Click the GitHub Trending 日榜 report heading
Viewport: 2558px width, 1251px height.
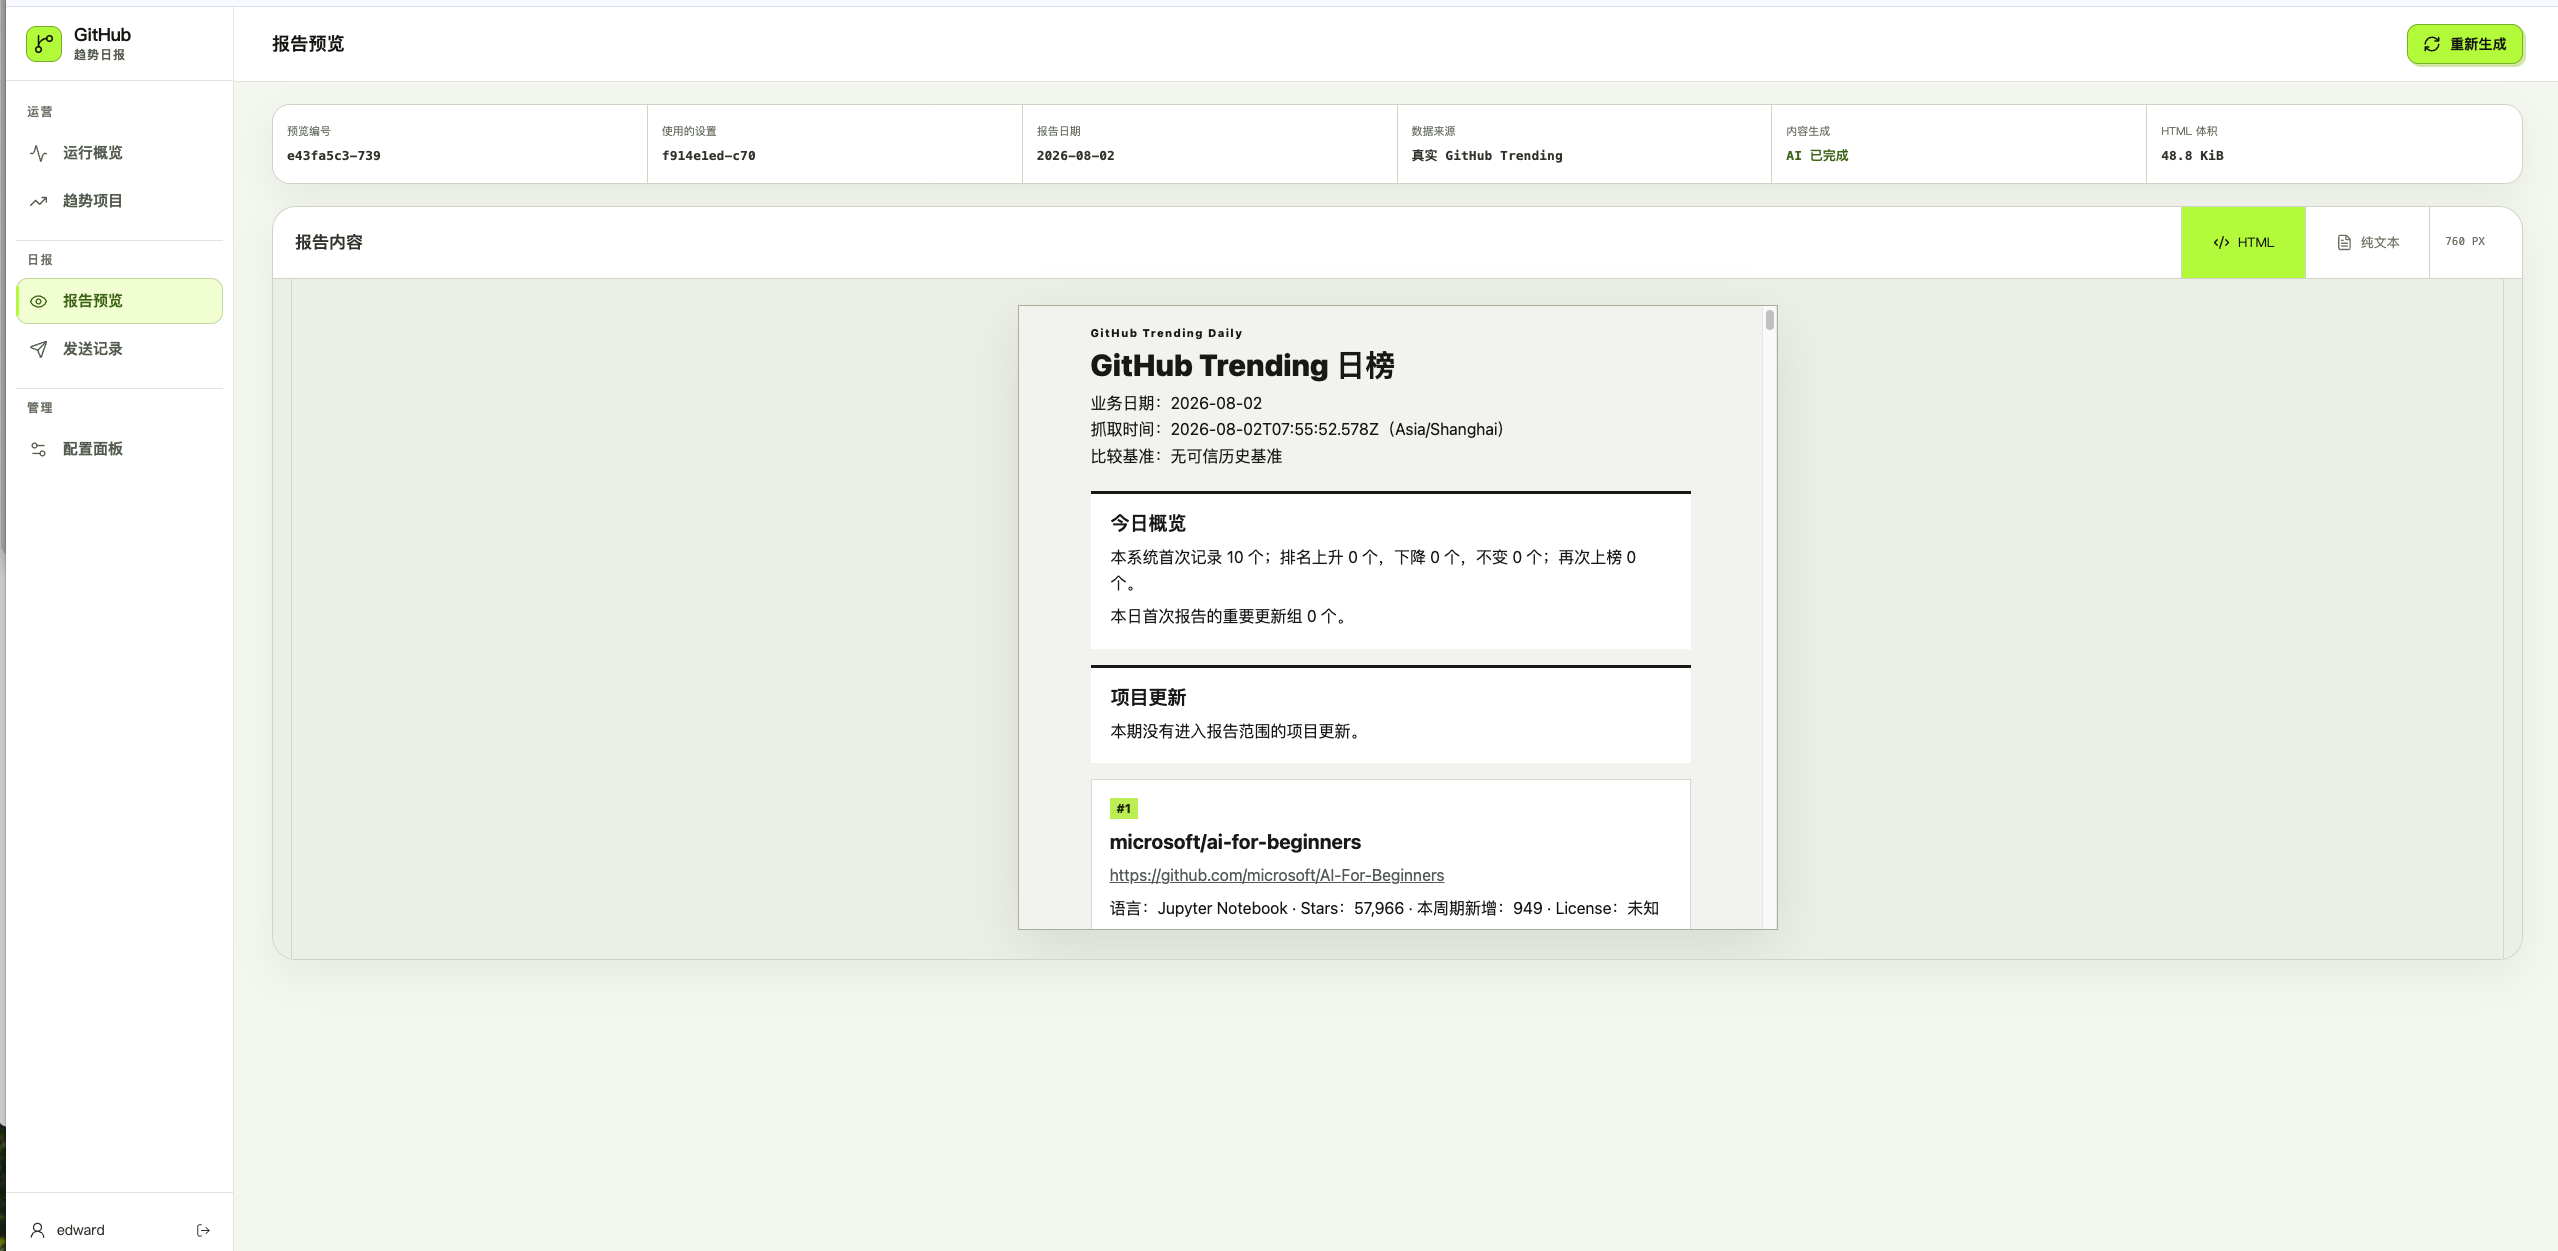click(1242, 366)
